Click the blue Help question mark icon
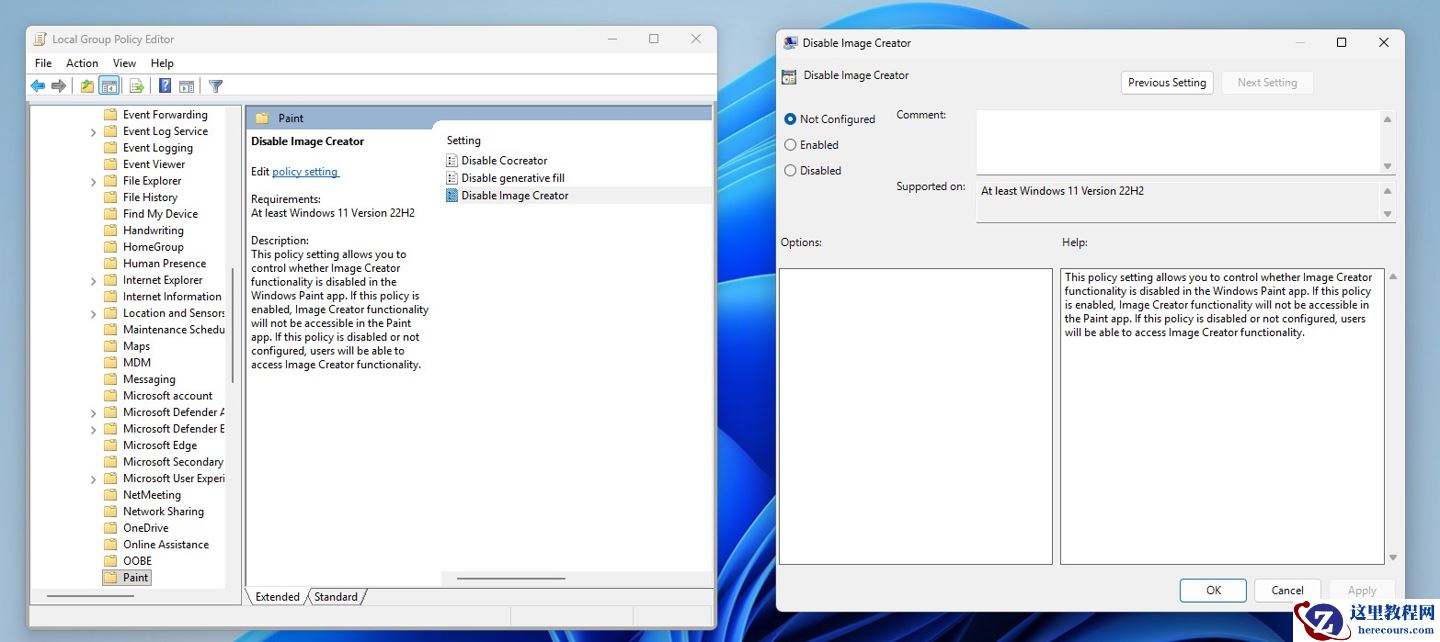Viewport: 1440px width, 642px height. (x=164, y=86)
